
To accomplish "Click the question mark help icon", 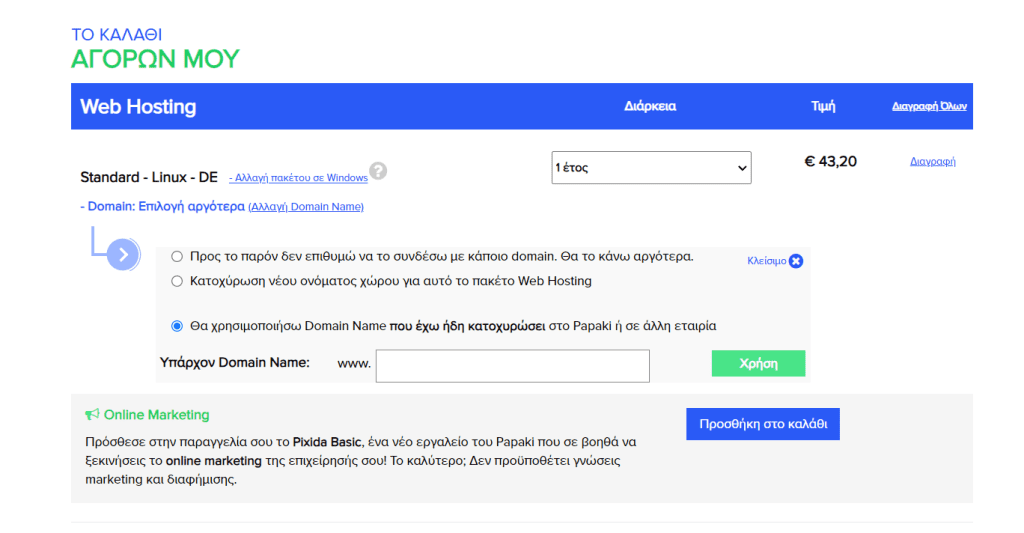I will click(x=378, y=171).
